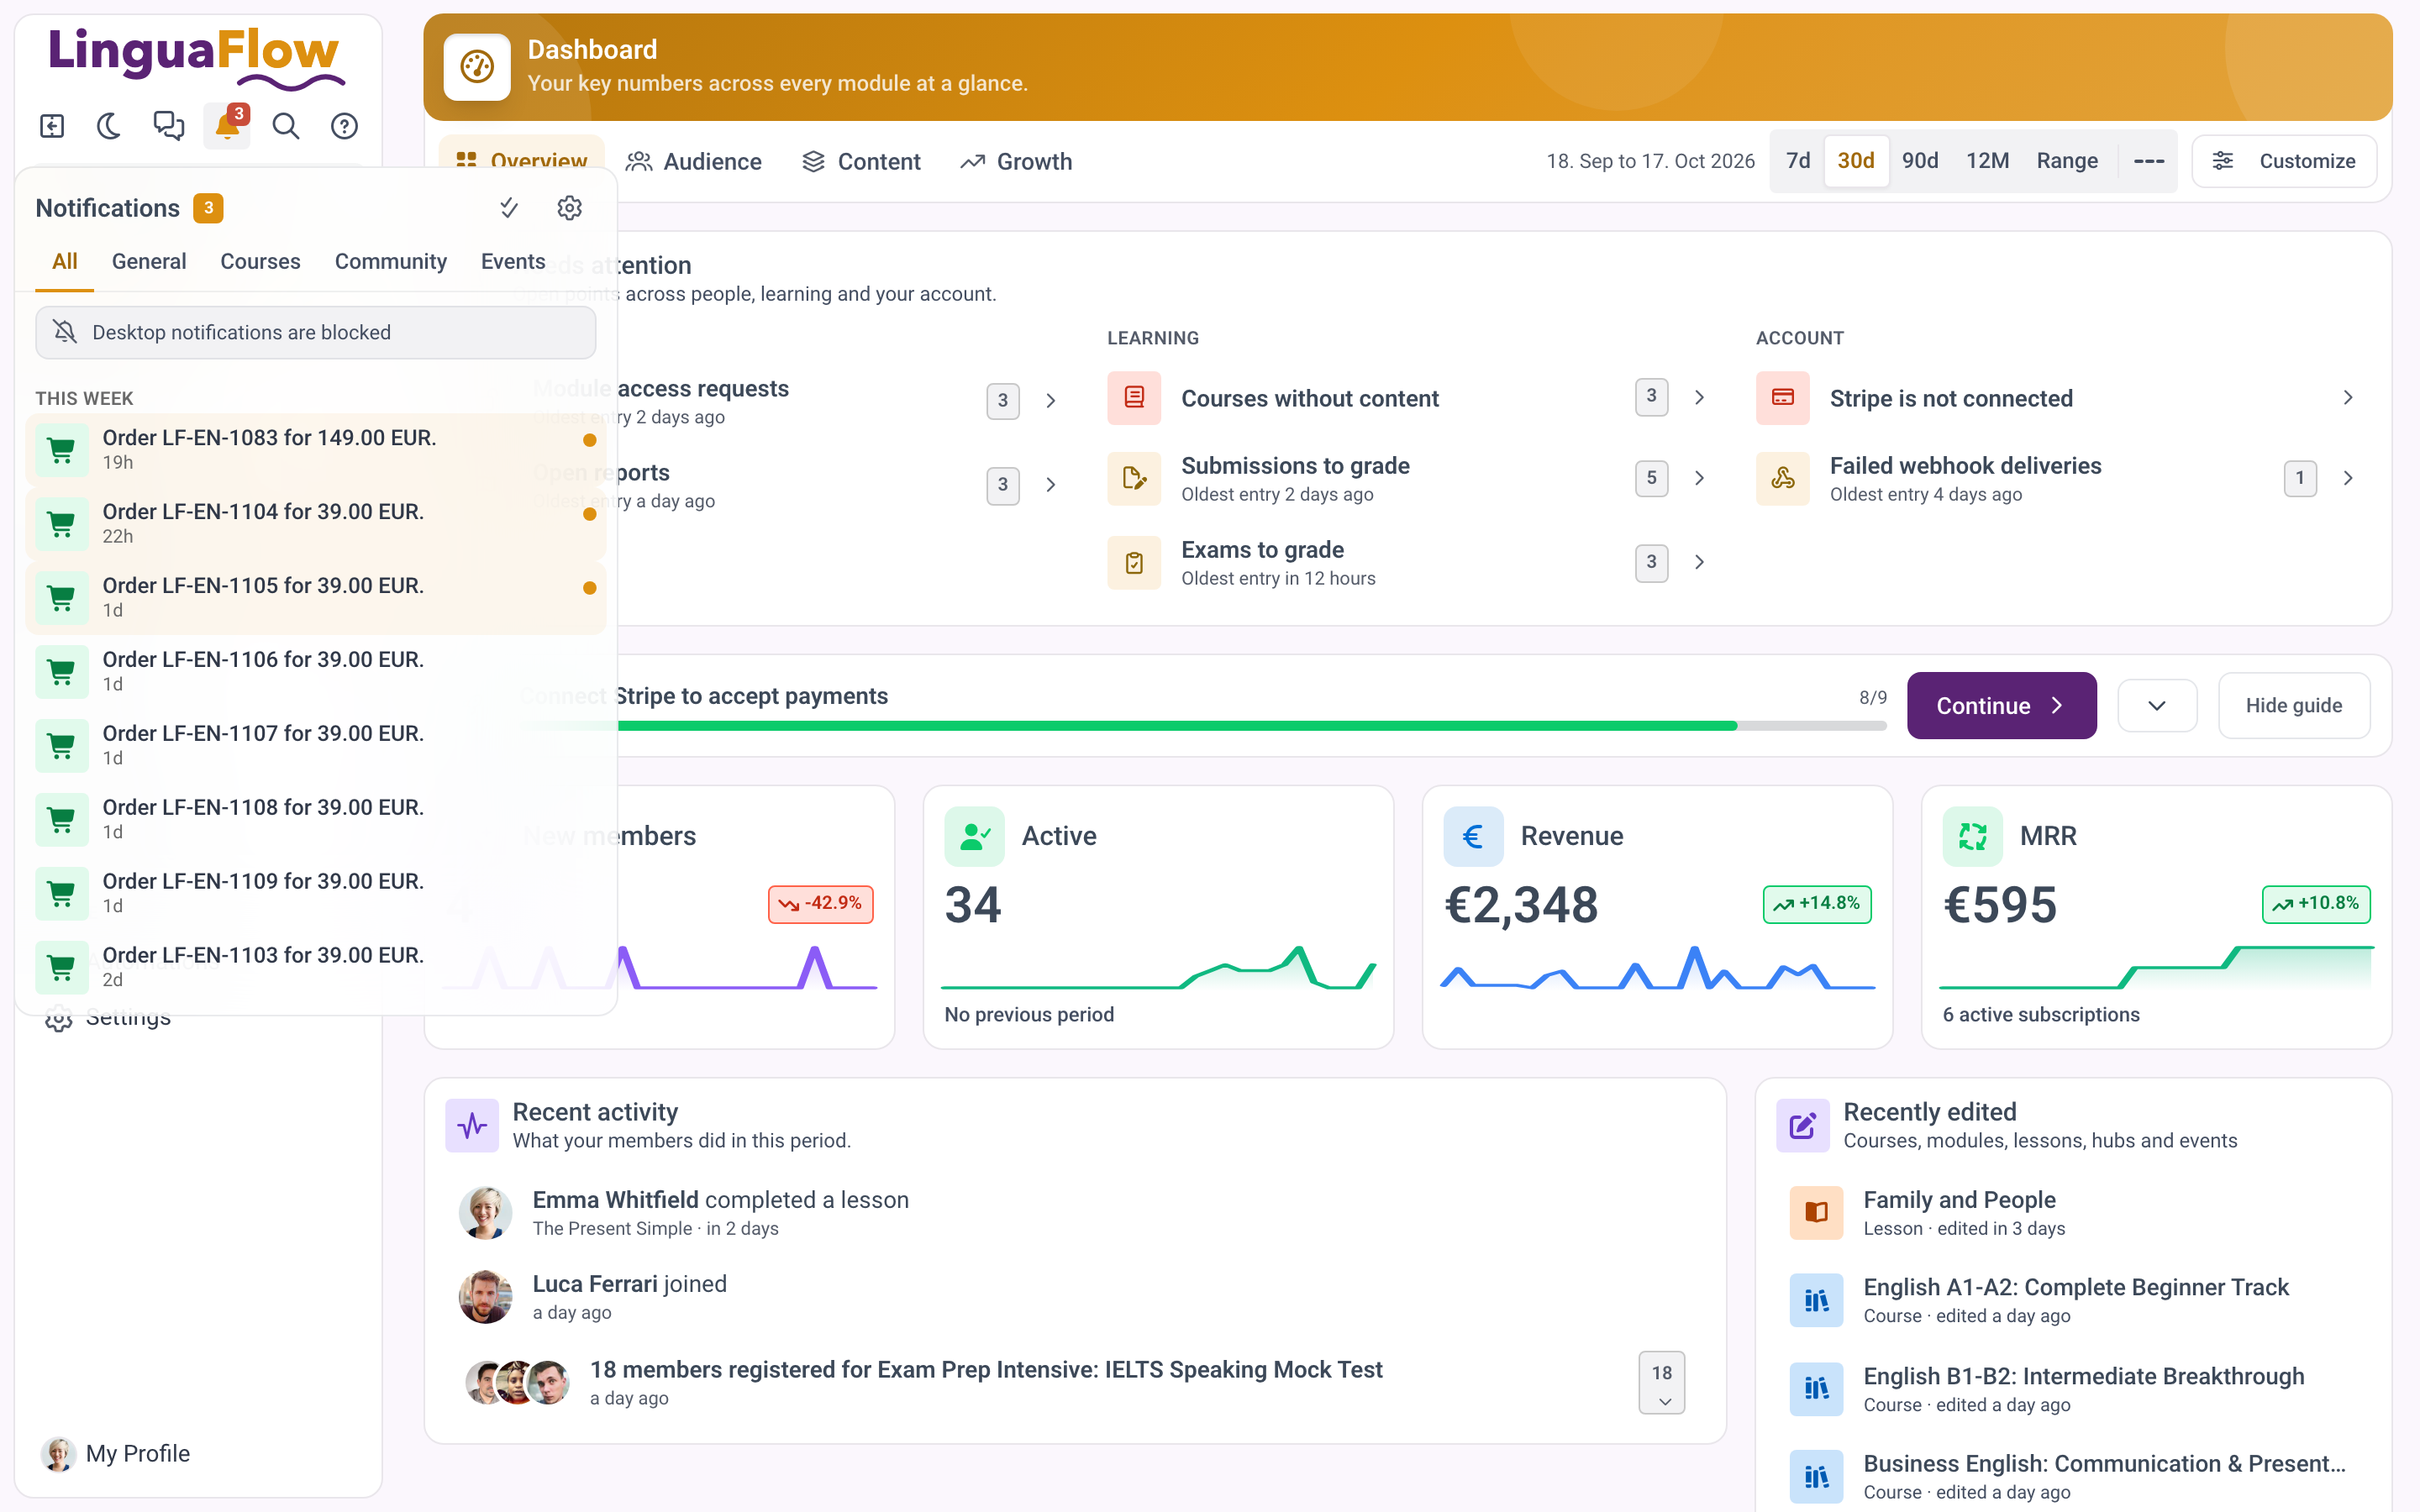The width and height of the screenshot is (2420, 1512).
Task: Click the Hide guide button
Action: point(2293,706)
